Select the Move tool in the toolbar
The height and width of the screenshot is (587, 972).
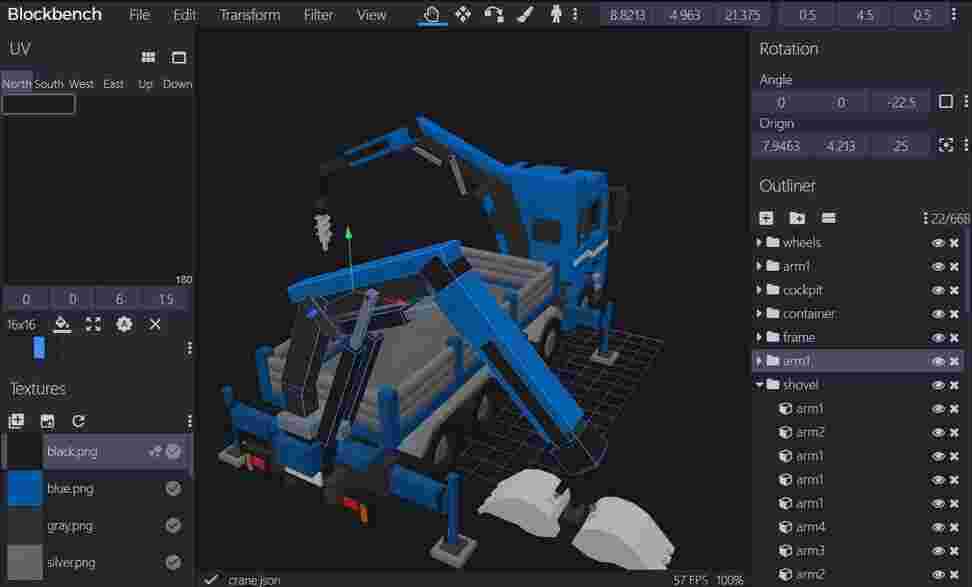(x=463, y=14)
